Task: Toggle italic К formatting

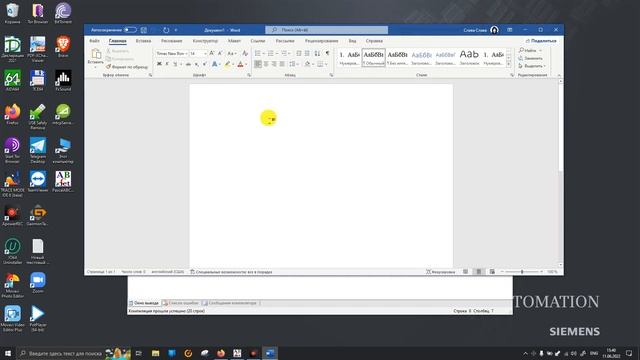Action: [x=167, y=64]
